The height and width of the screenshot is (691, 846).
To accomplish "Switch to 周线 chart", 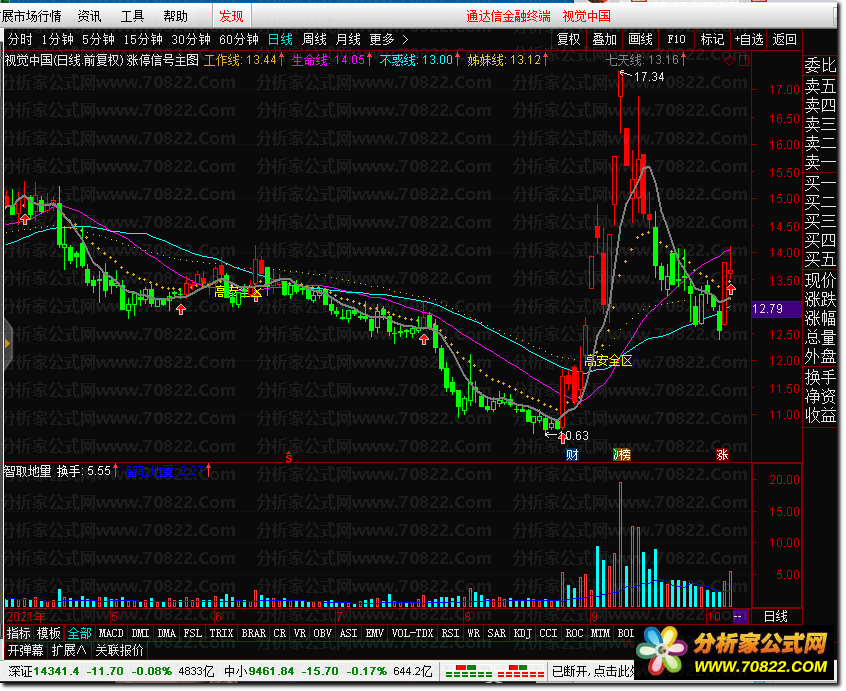I will click(x=314, y=39).
